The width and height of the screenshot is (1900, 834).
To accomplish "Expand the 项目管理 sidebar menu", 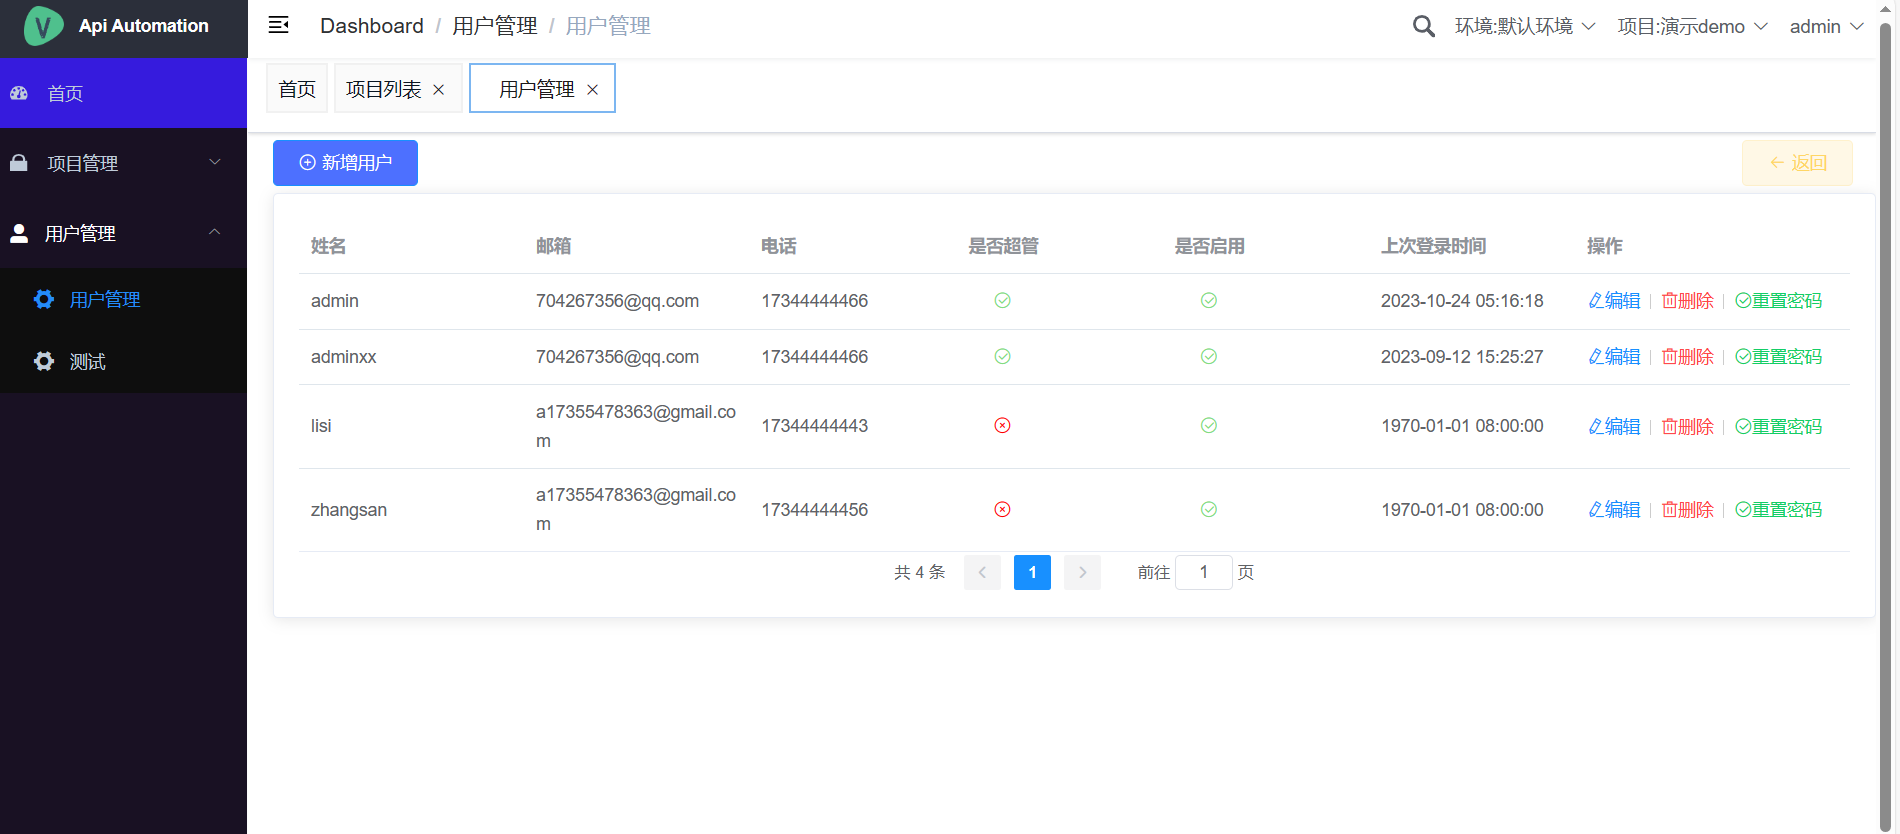I will pos(123,163).
